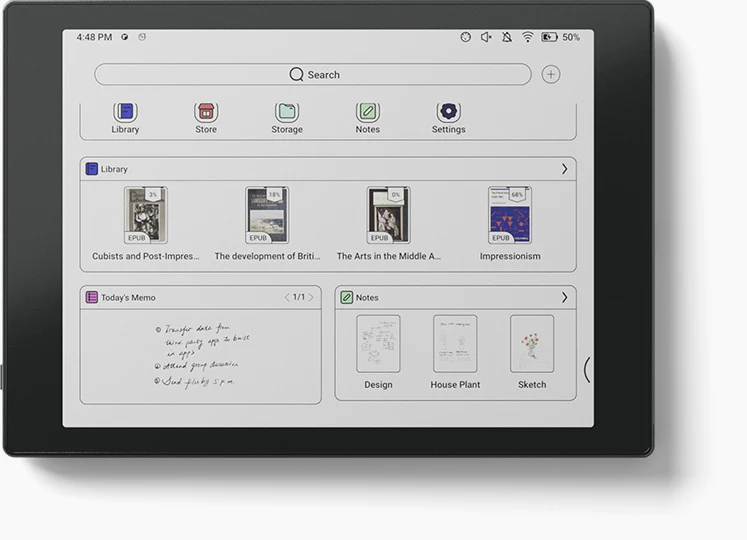The width and height of the screenshot is (747, 540).
Task: Toggle the silenced notification bell
Action: point(507,37)
